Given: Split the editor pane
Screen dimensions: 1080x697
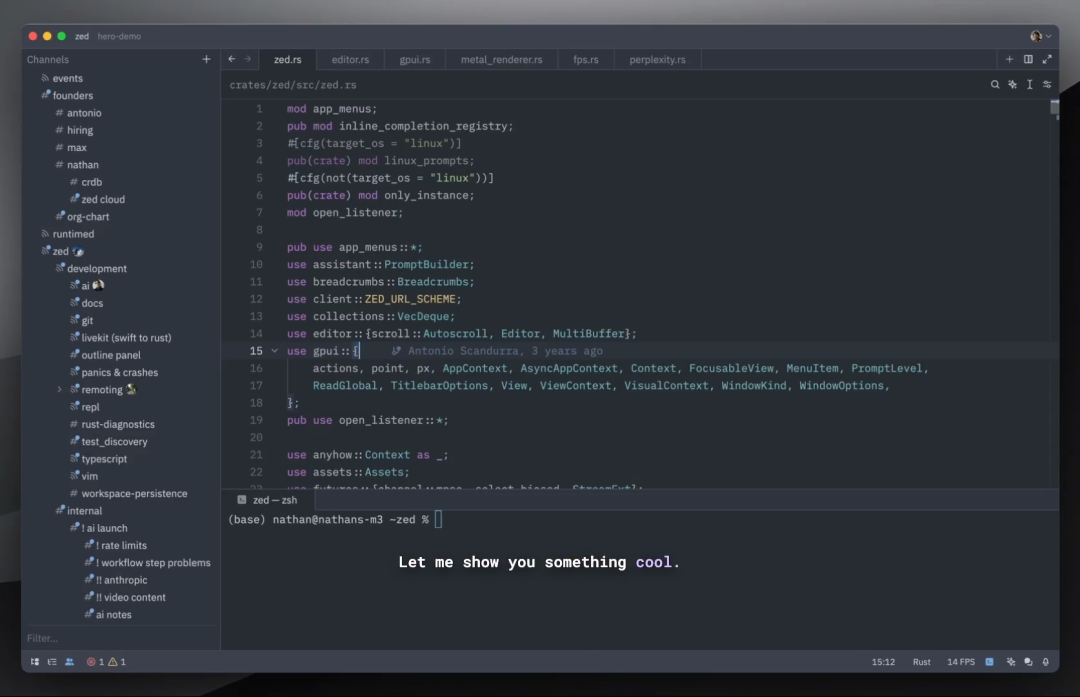Looking at the screenshot, I should tap(1028, 59).
